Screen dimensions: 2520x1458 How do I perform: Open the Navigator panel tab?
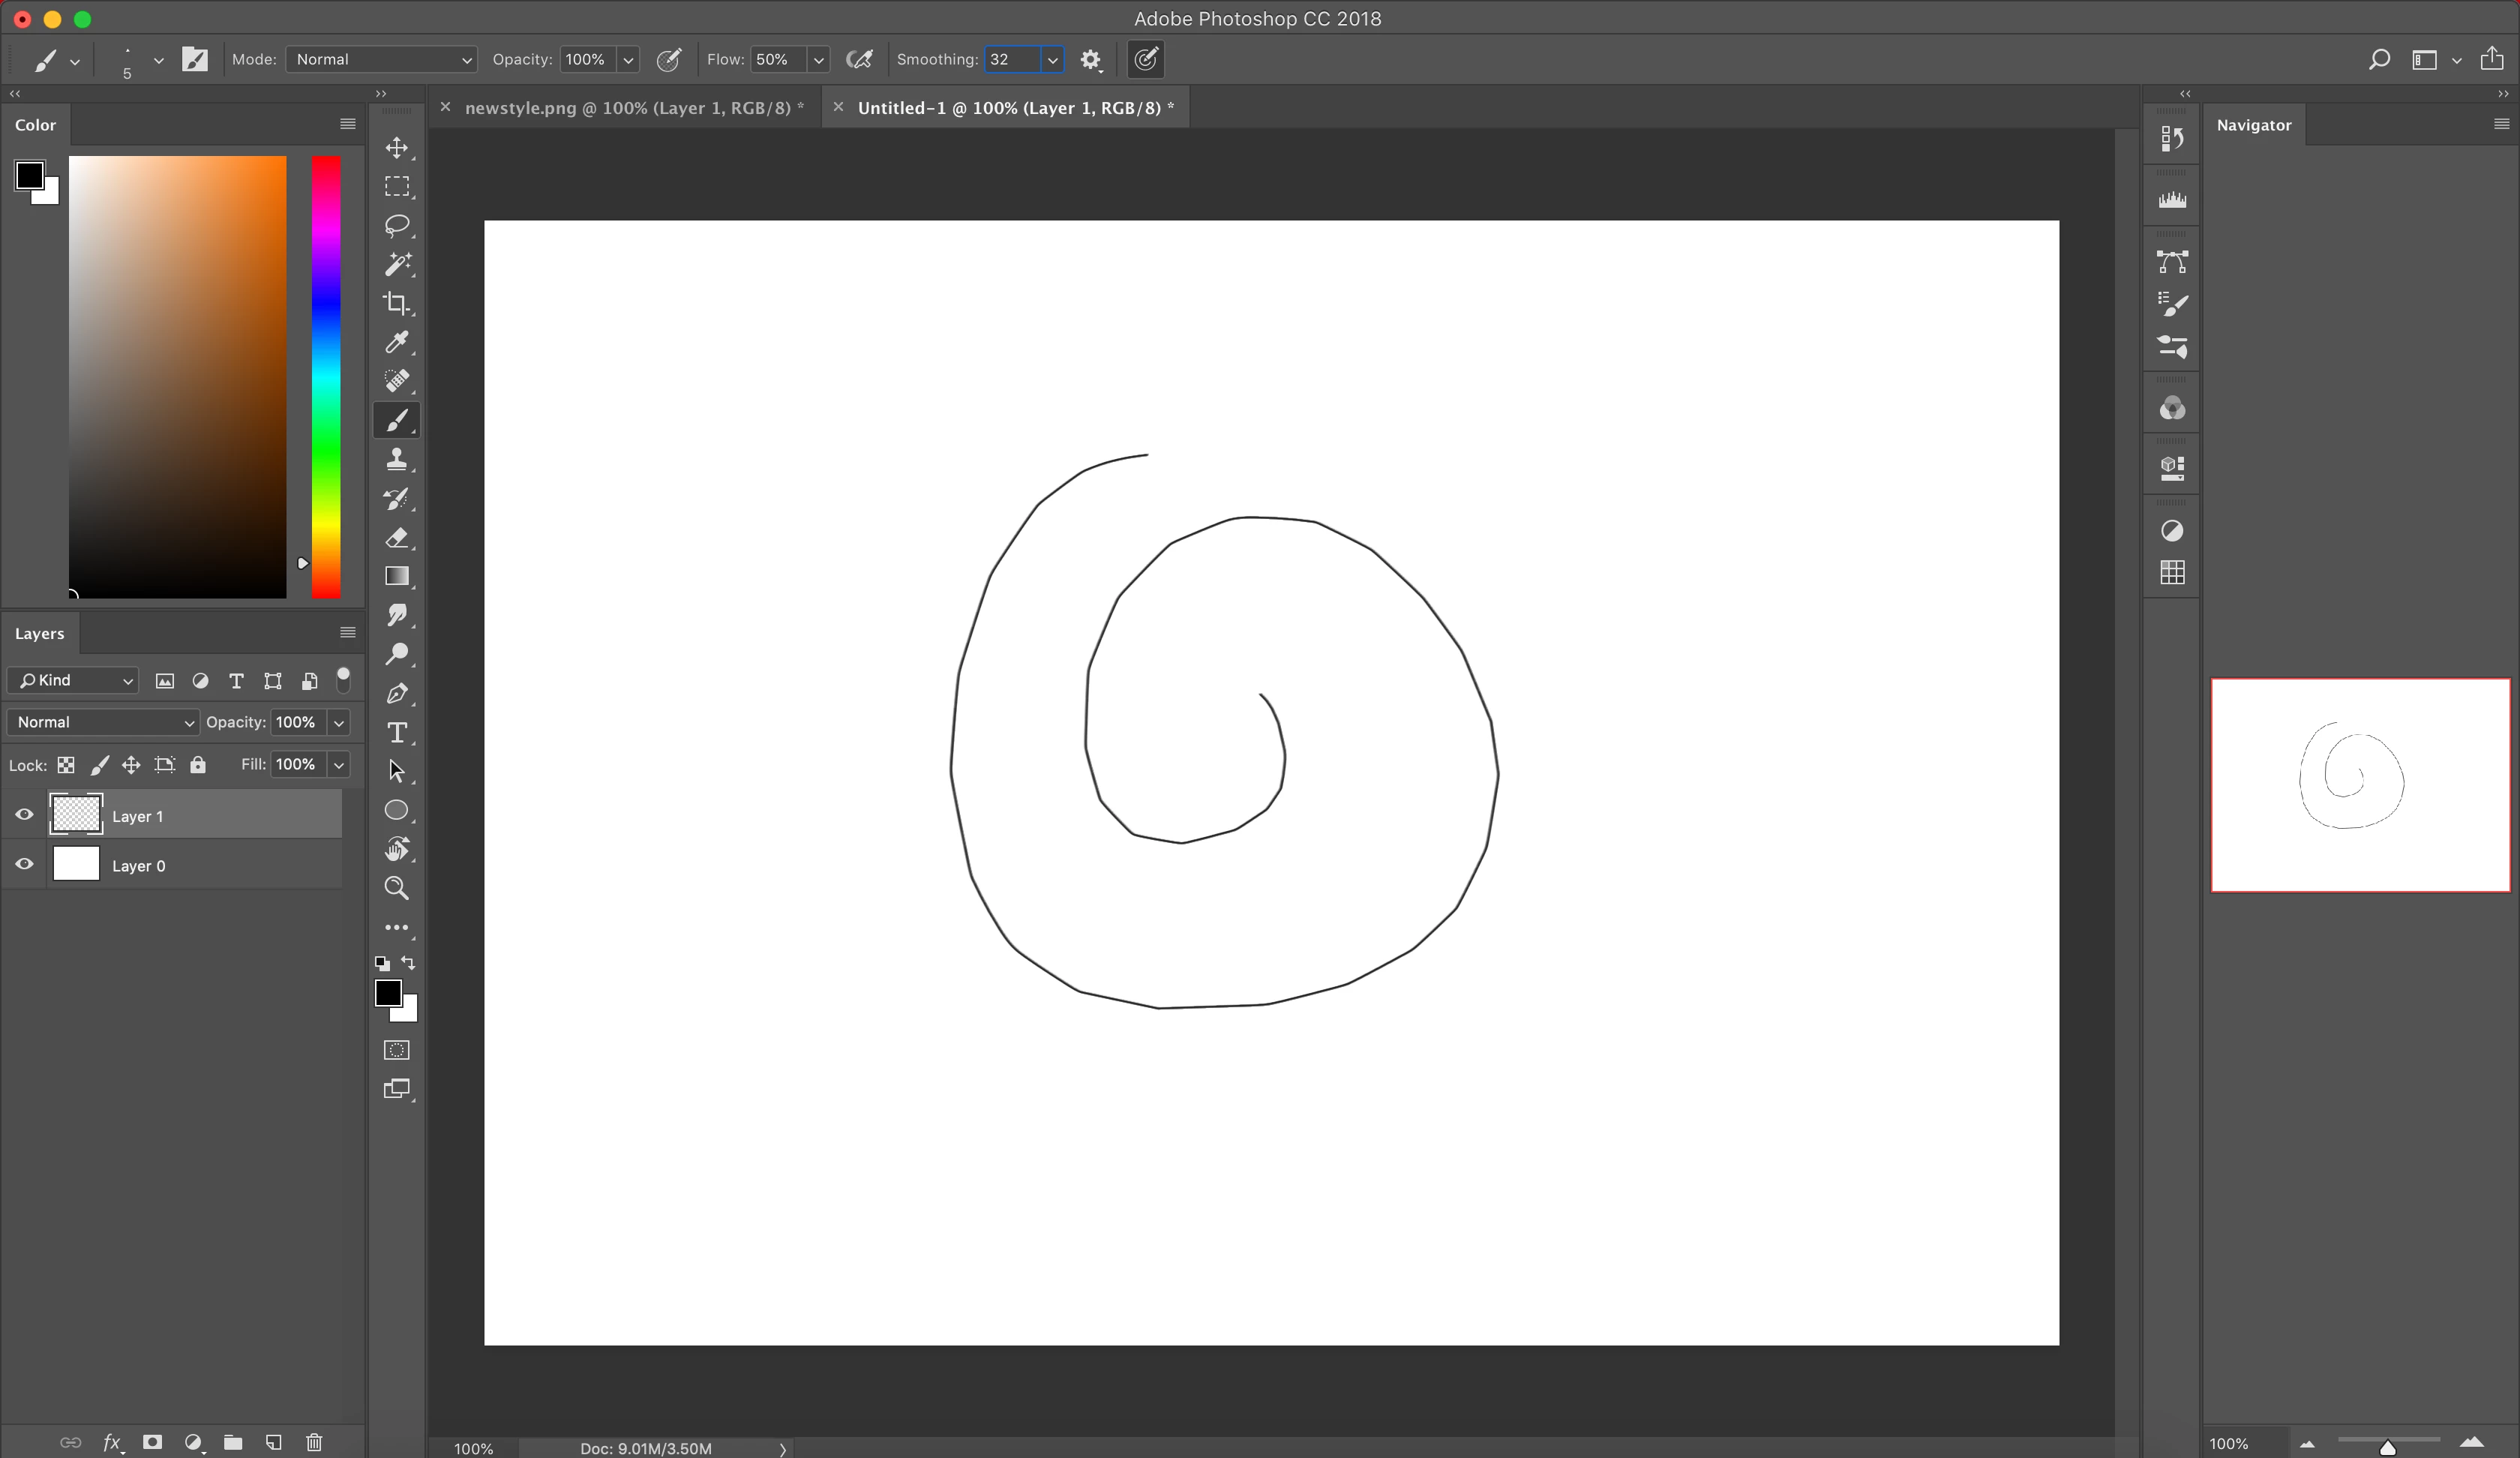[2253, 125]
